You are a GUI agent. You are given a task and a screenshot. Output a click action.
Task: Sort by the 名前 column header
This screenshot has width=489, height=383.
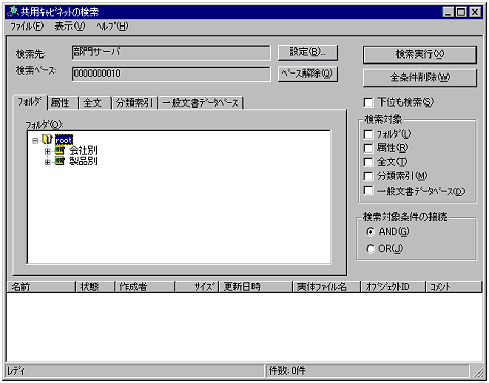coord(41,287)
